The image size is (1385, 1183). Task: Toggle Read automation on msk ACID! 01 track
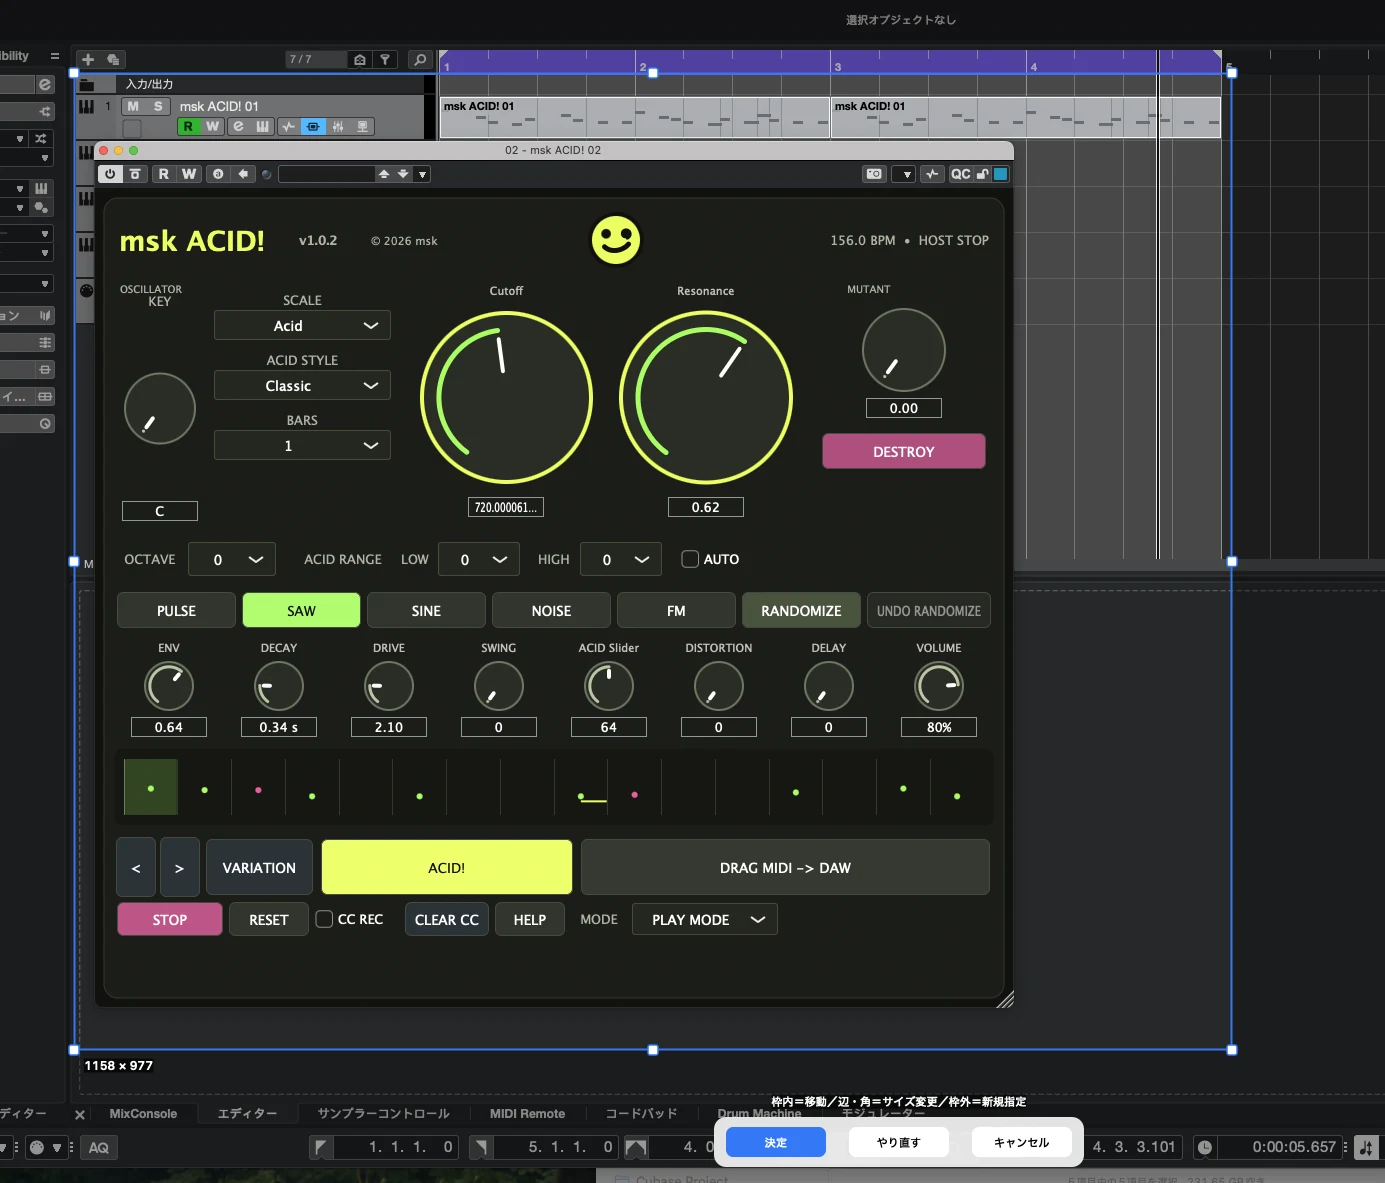[x=188, y=126]
